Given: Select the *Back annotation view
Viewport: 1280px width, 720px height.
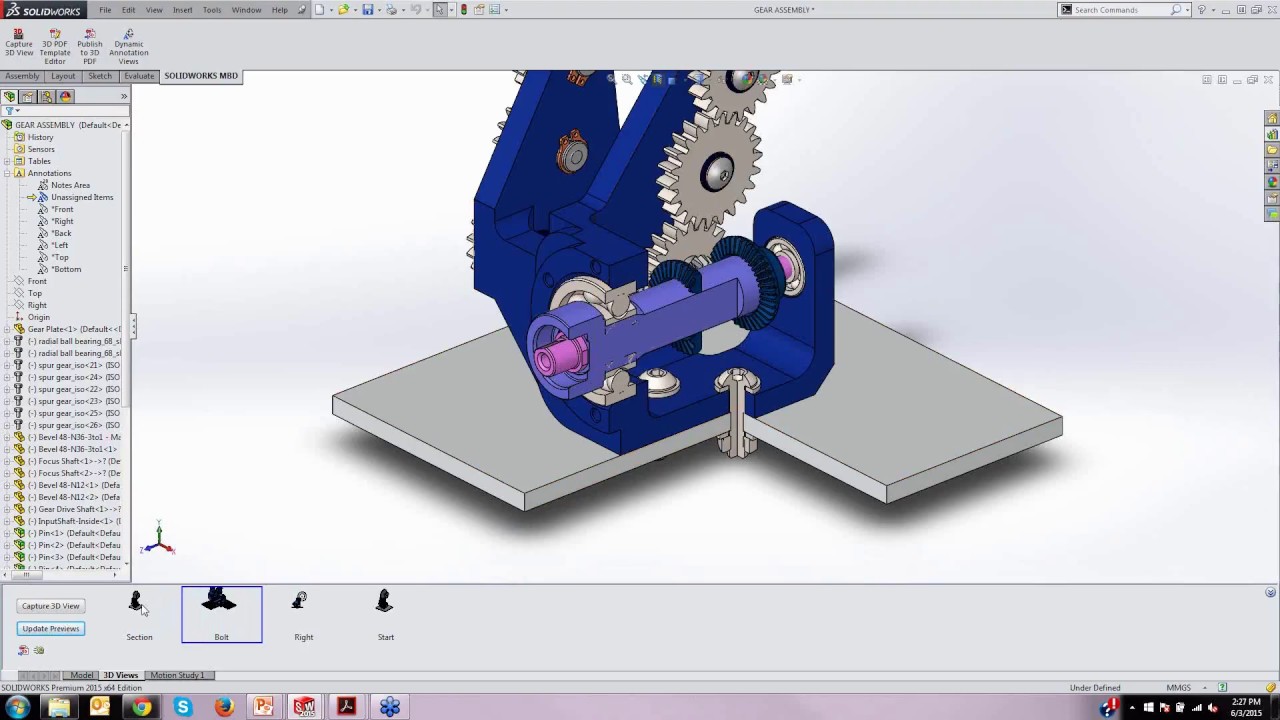Looking at the screenshot, I should pos(62,233).
